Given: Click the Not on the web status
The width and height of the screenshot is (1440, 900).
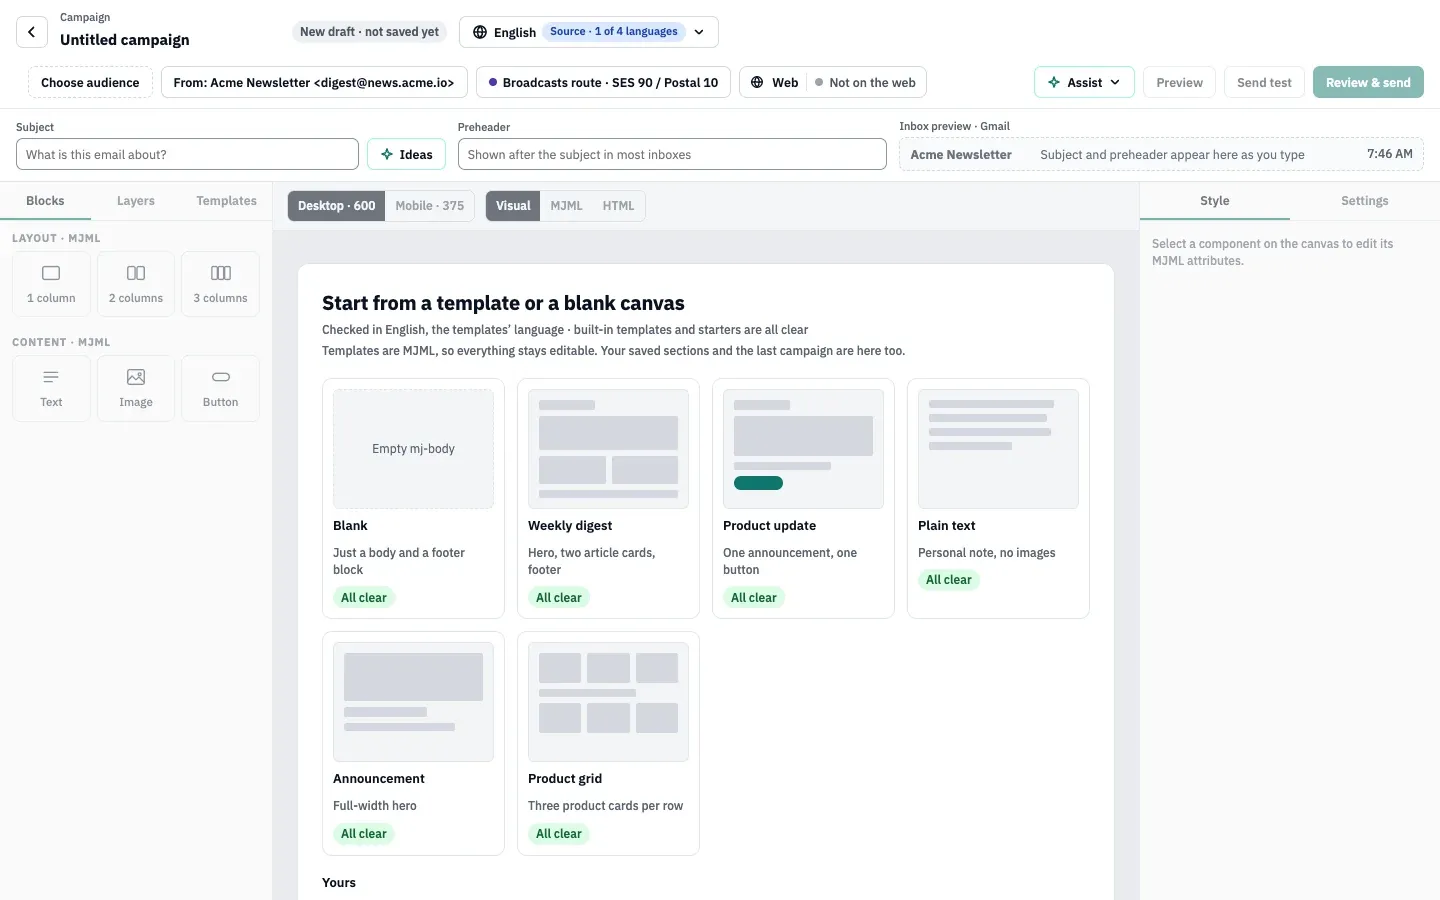Looking at the screenshot, I should pos(865,82).
